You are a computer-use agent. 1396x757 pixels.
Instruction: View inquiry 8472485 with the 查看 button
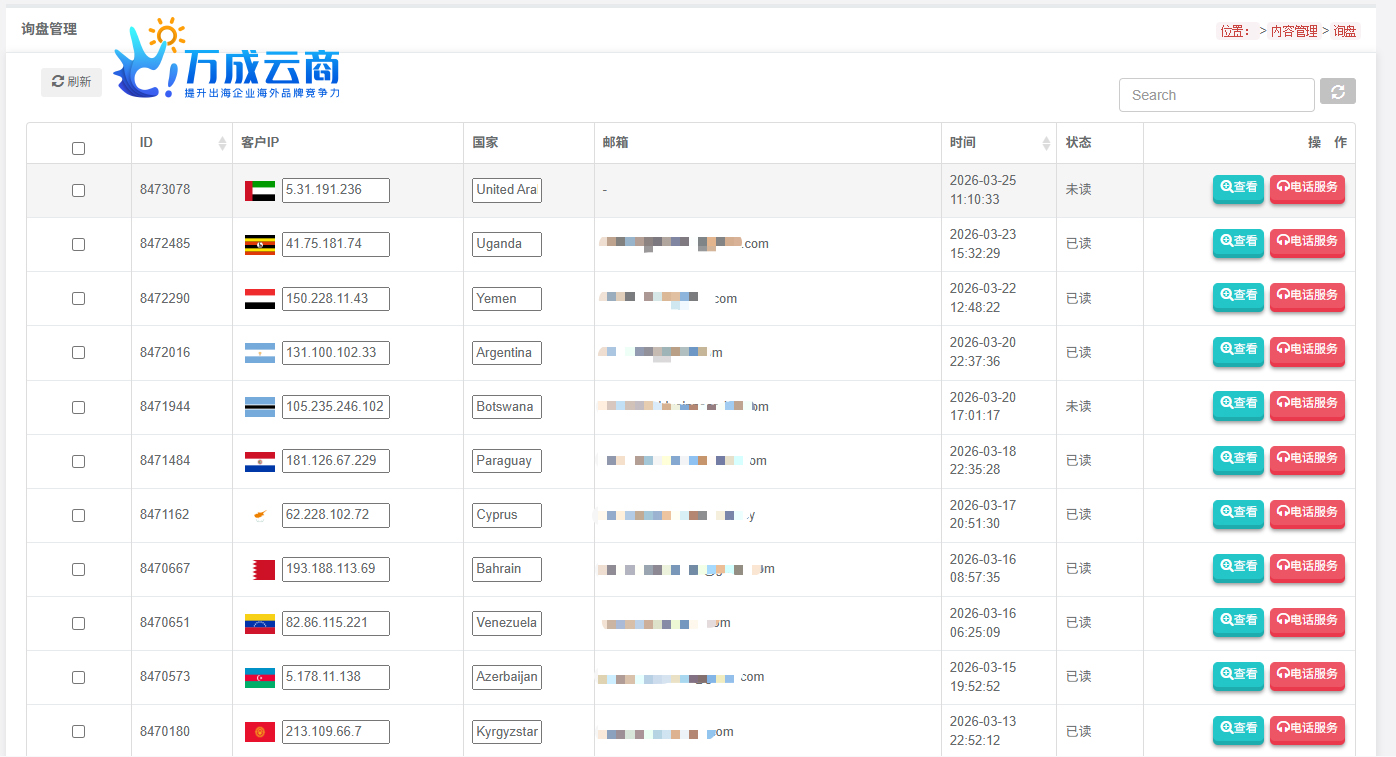(1238, 241)
